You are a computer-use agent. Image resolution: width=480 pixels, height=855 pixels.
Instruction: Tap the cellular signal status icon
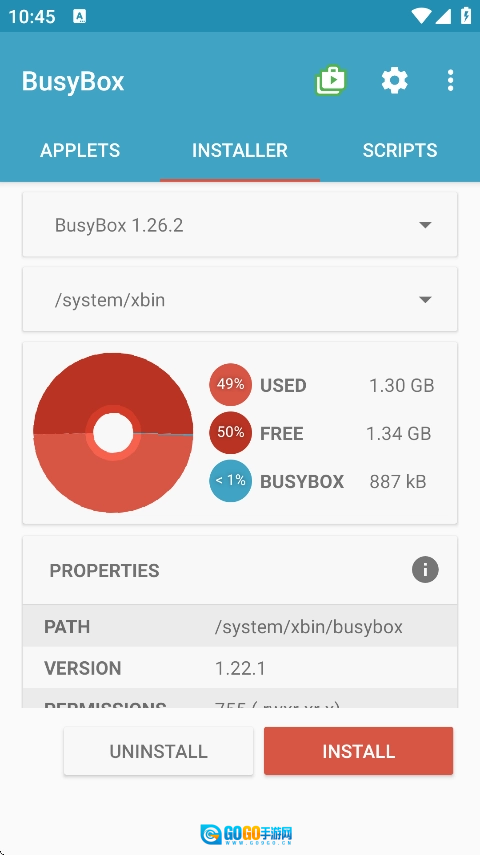pyautogui.click(x=443, y=16)
